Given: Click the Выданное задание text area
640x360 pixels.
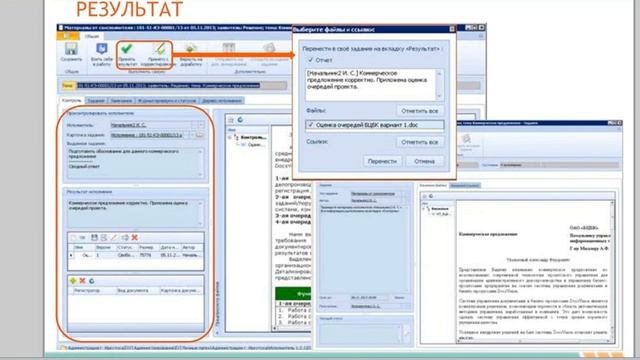Looking at the screenshot, I should 134,162.
